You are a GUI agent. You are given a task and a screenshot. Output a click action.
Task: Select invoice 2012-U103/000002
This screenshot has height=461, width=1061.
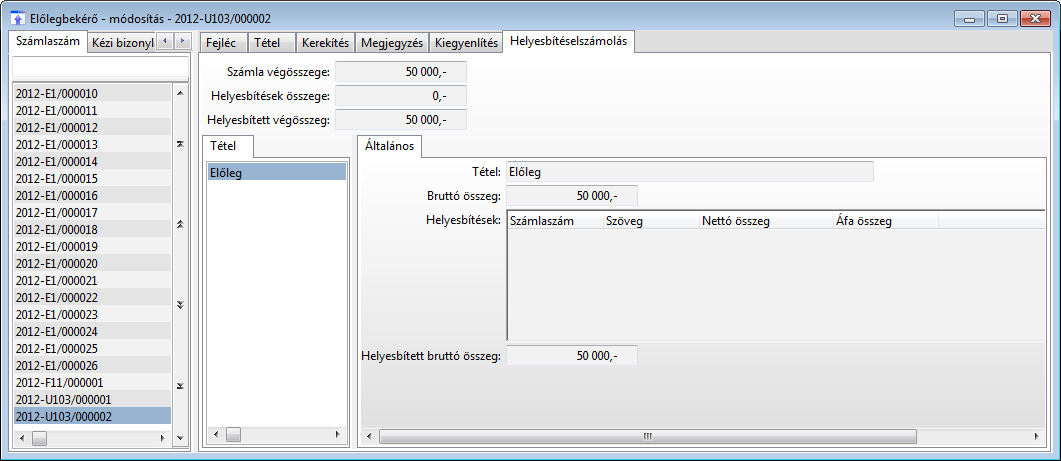[x=92, y=416]
